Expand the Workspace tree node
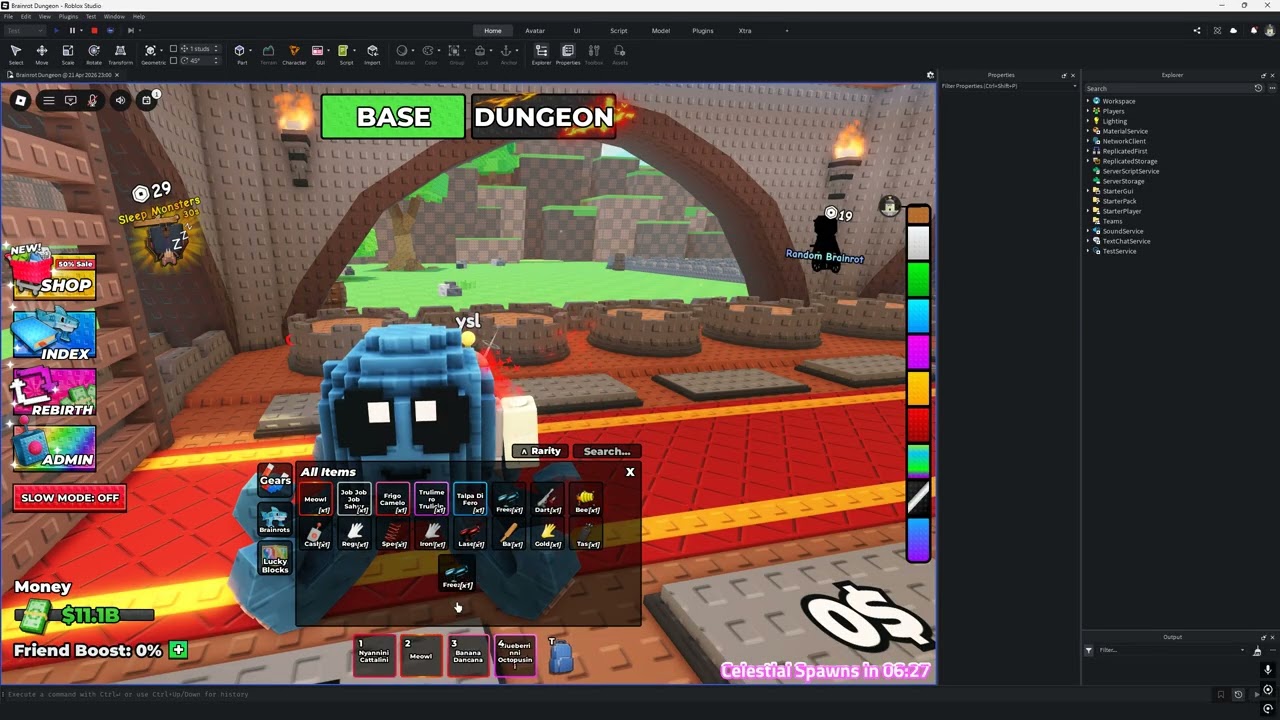Screen dimensions: 1280x720 point(1088,101)
